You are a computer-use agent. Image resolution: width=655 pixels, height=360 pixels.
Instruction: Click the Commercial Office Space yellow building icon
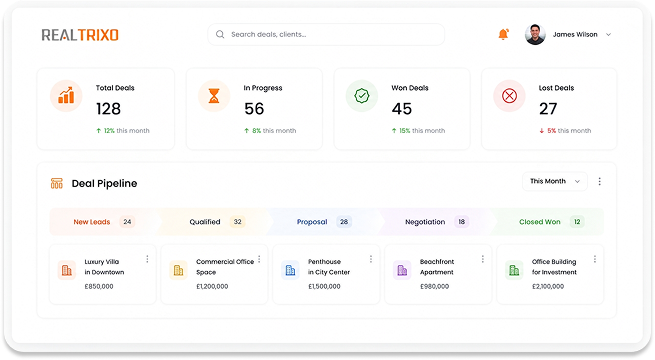[x=178, y=270]
